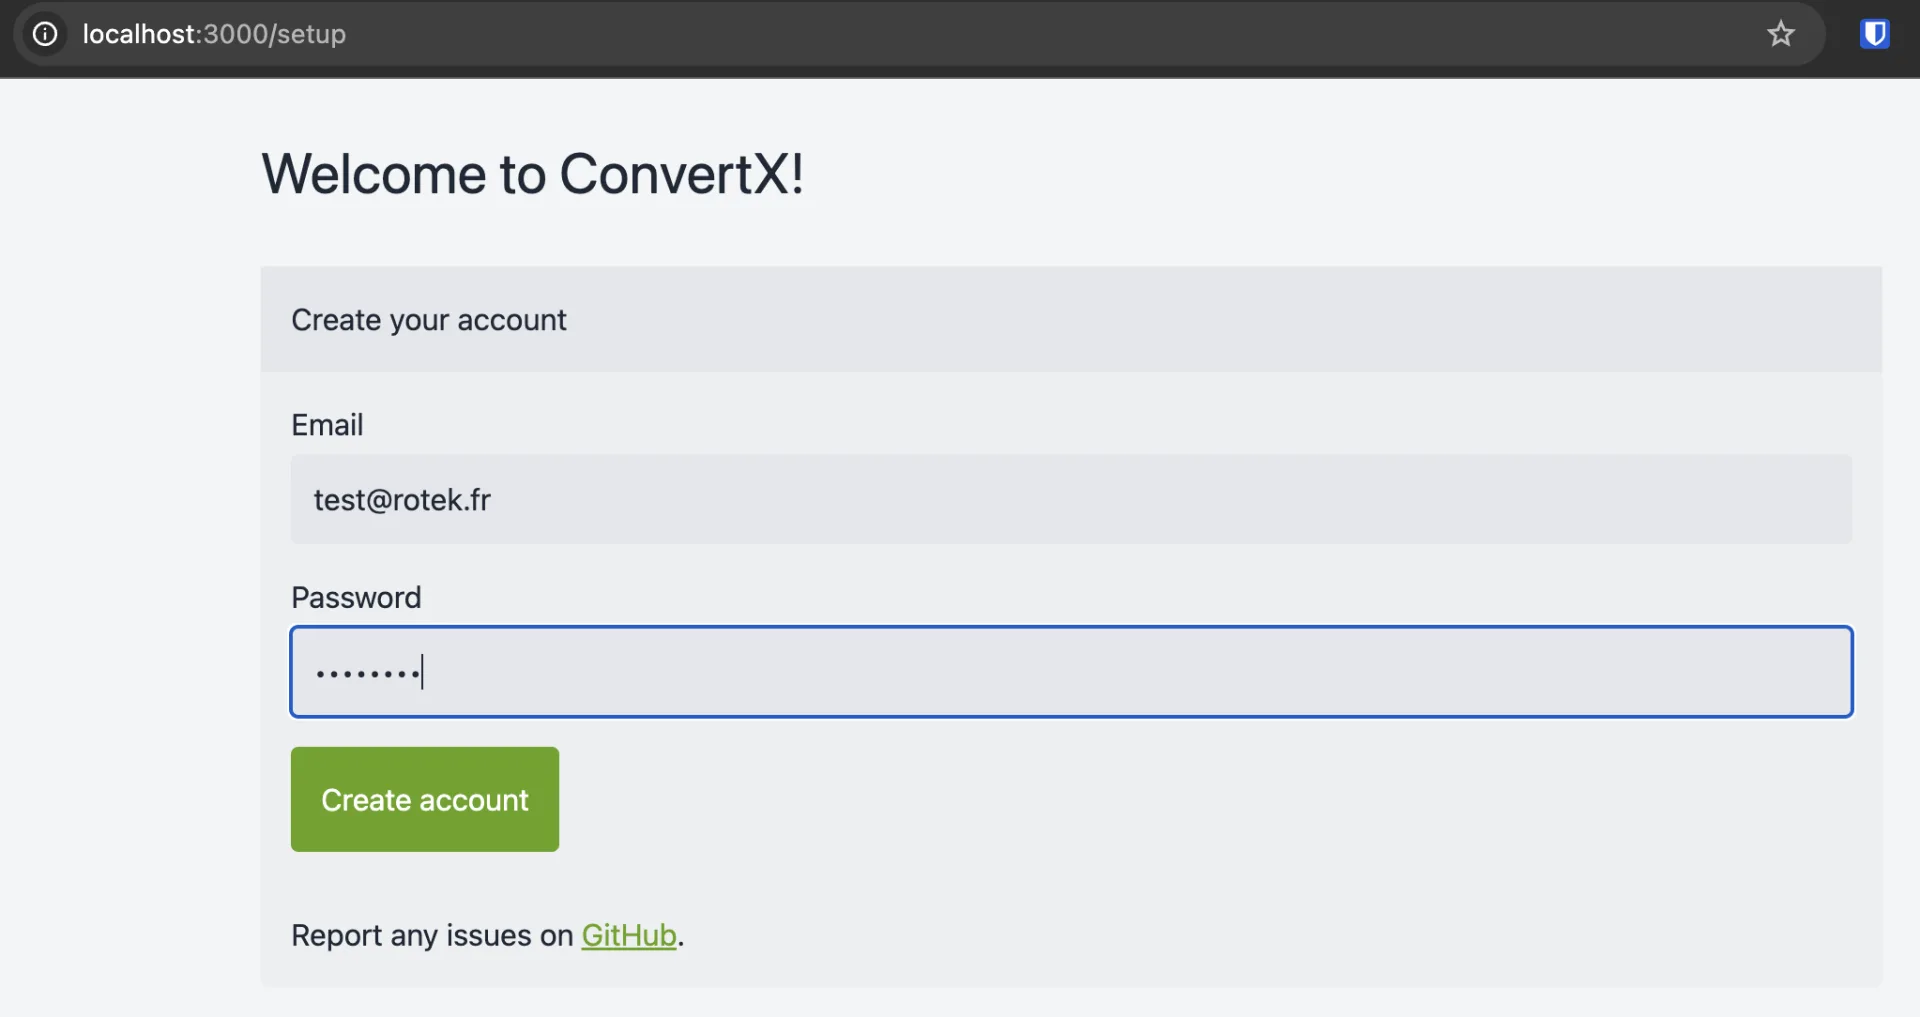Click the 'Create your account' header text

(x=429, y=320)
